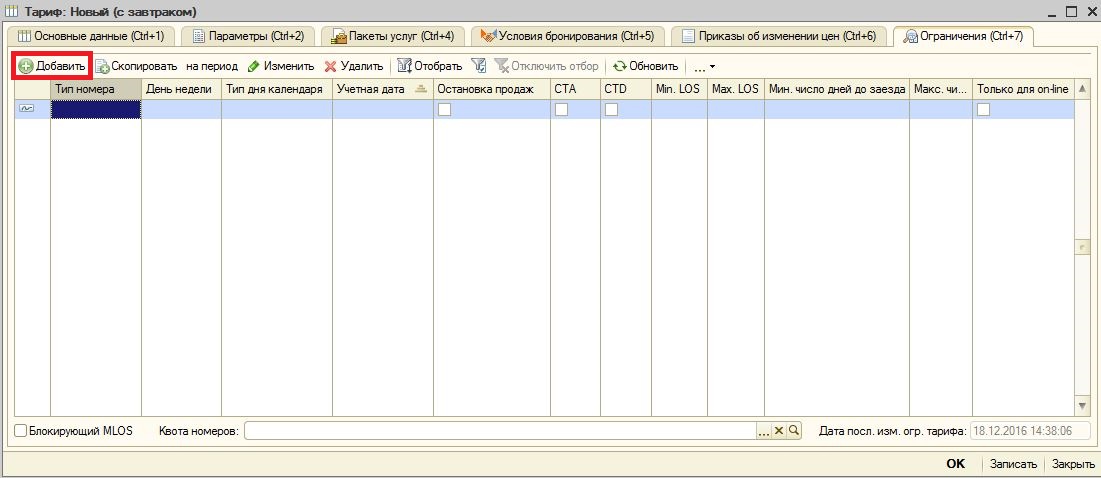1101x478 pixels.
Task: Click Отобрать to open the filter
Action: coord(430,66)
